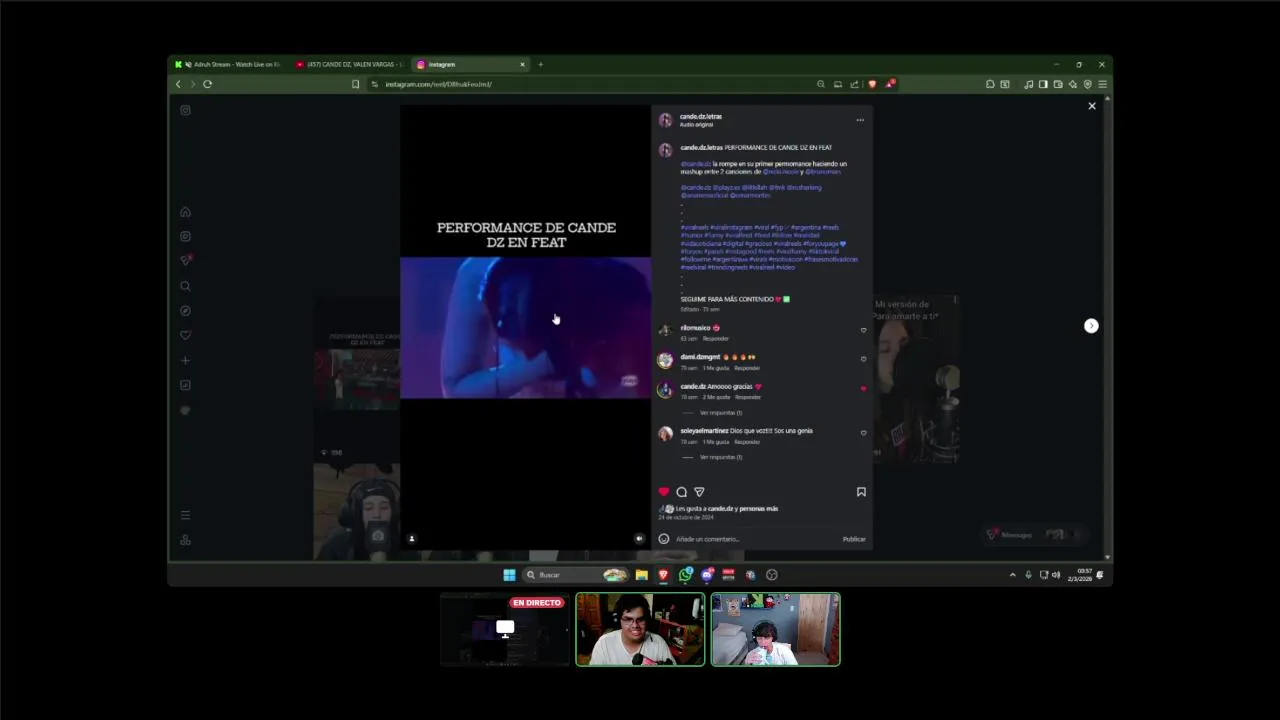
Task: Click the tagged-people icon on the reel video
Action: 411,539
